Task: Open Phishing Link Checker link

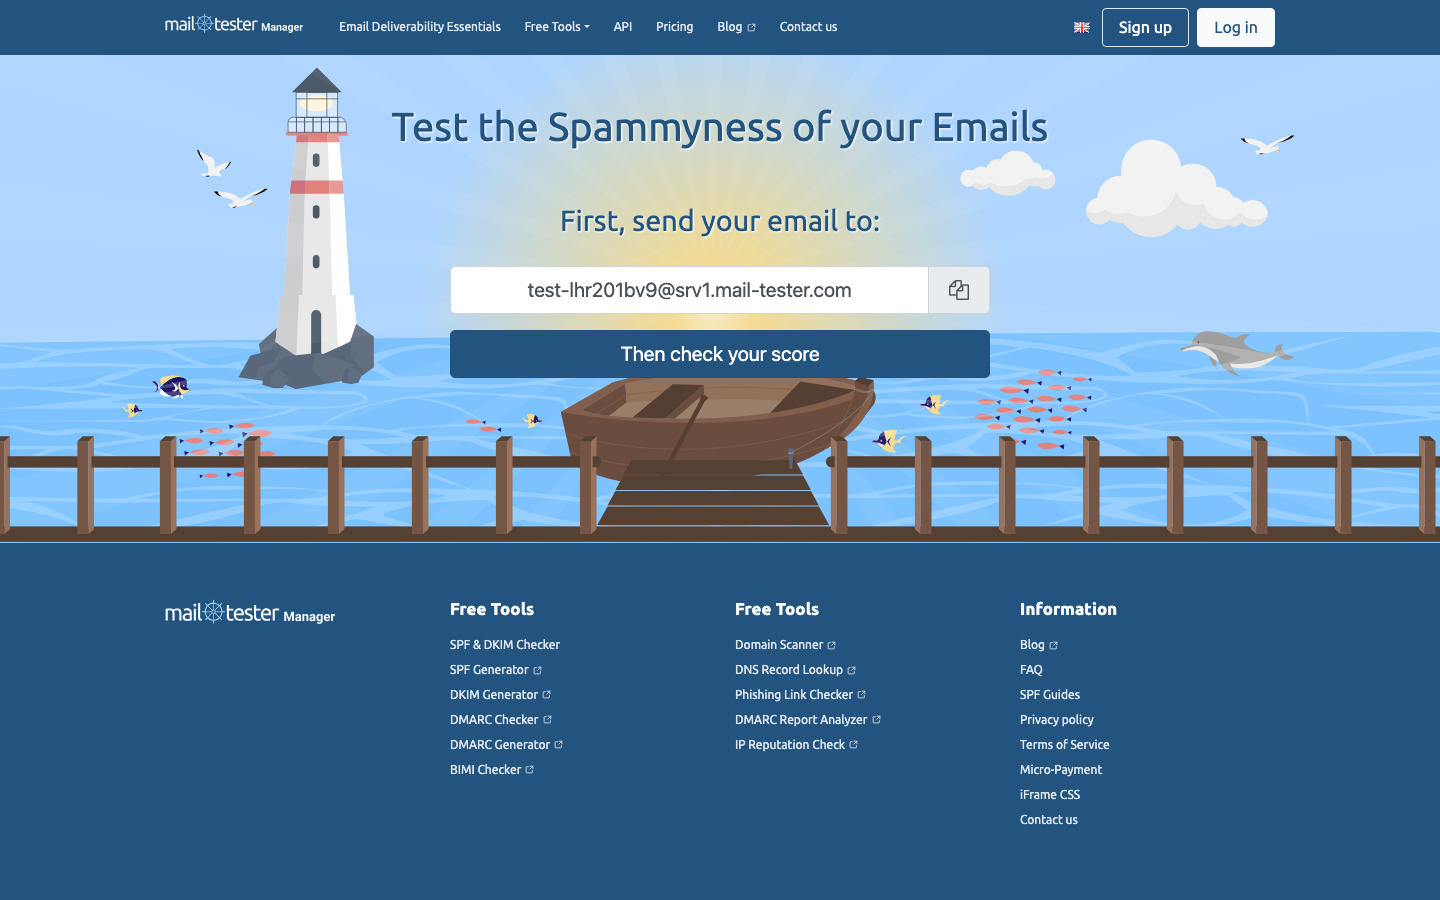Action: 800,695
